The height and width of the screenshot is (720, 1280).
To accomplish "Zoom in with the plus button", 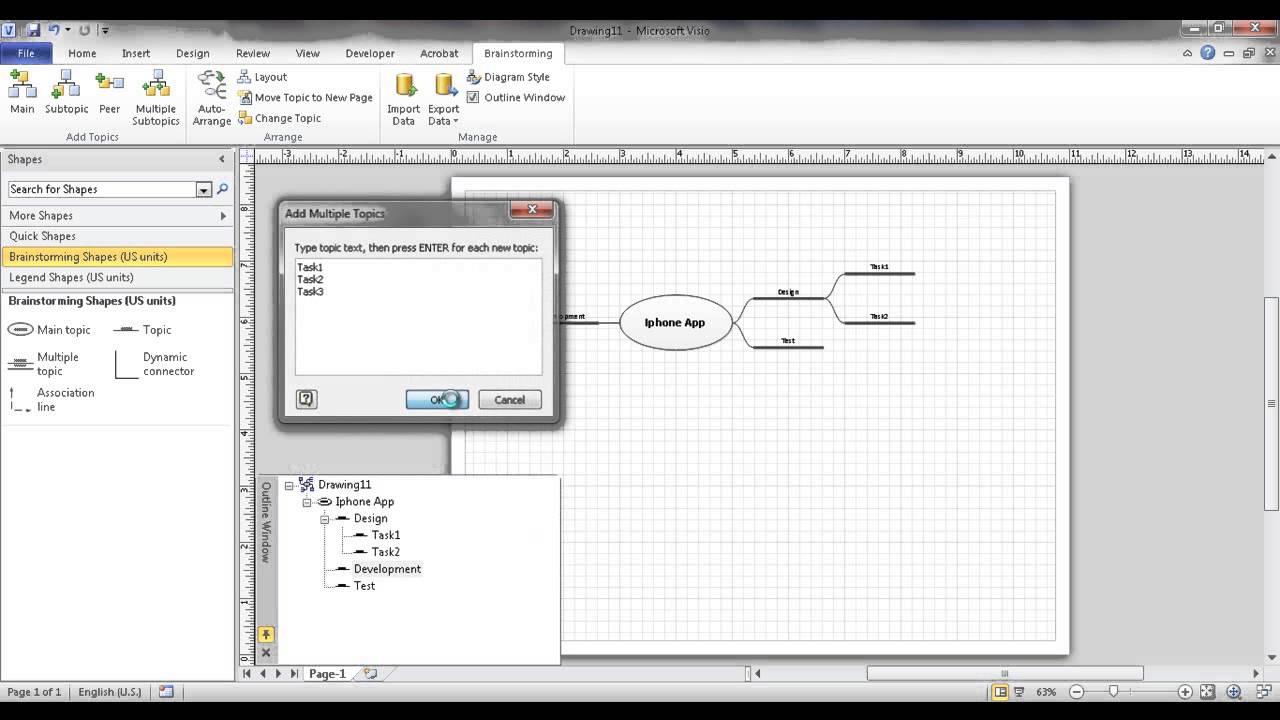I will (1185, 692).
